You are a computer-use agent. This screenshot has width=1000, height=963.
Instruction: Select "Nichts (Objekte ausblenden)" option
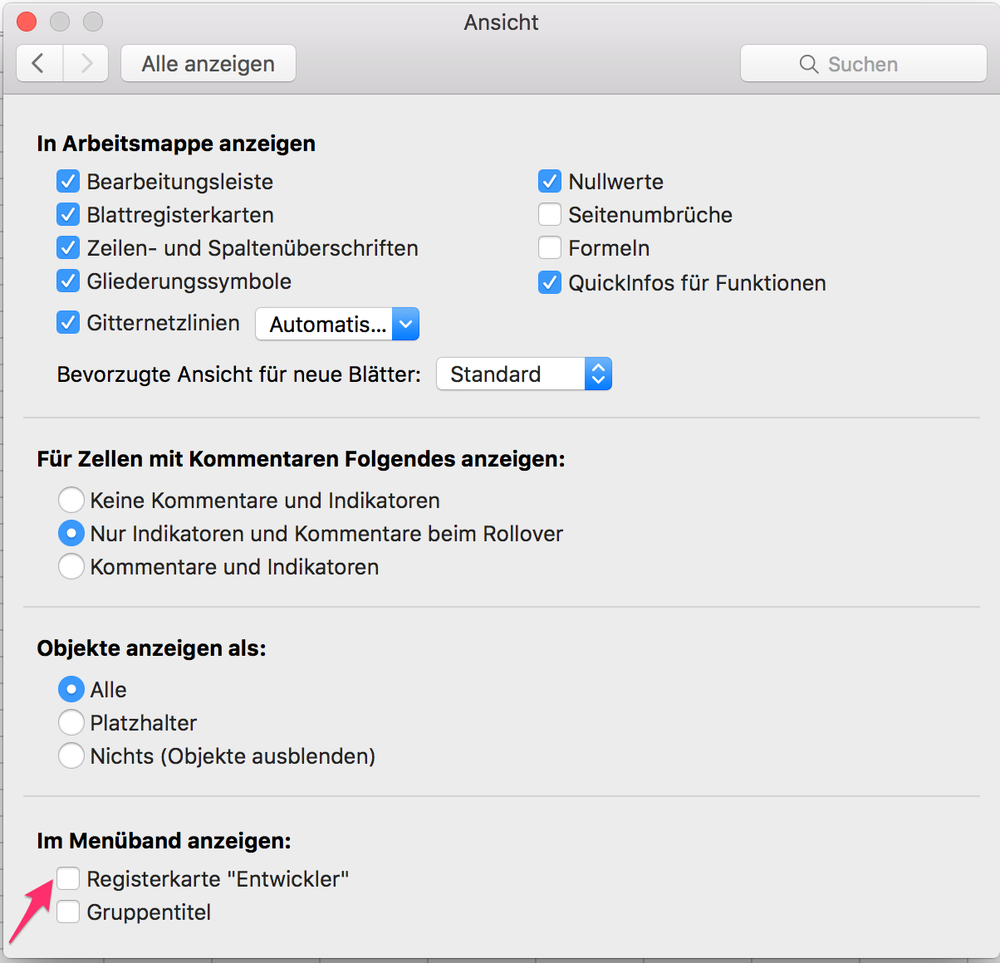[71, 756]
